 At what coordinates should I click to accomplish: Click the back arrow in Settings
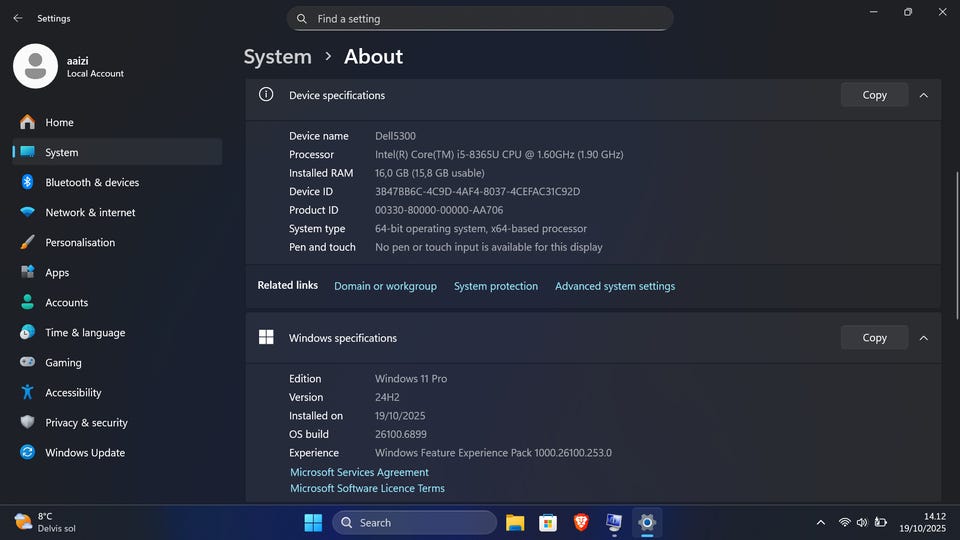tap(17, 18)
